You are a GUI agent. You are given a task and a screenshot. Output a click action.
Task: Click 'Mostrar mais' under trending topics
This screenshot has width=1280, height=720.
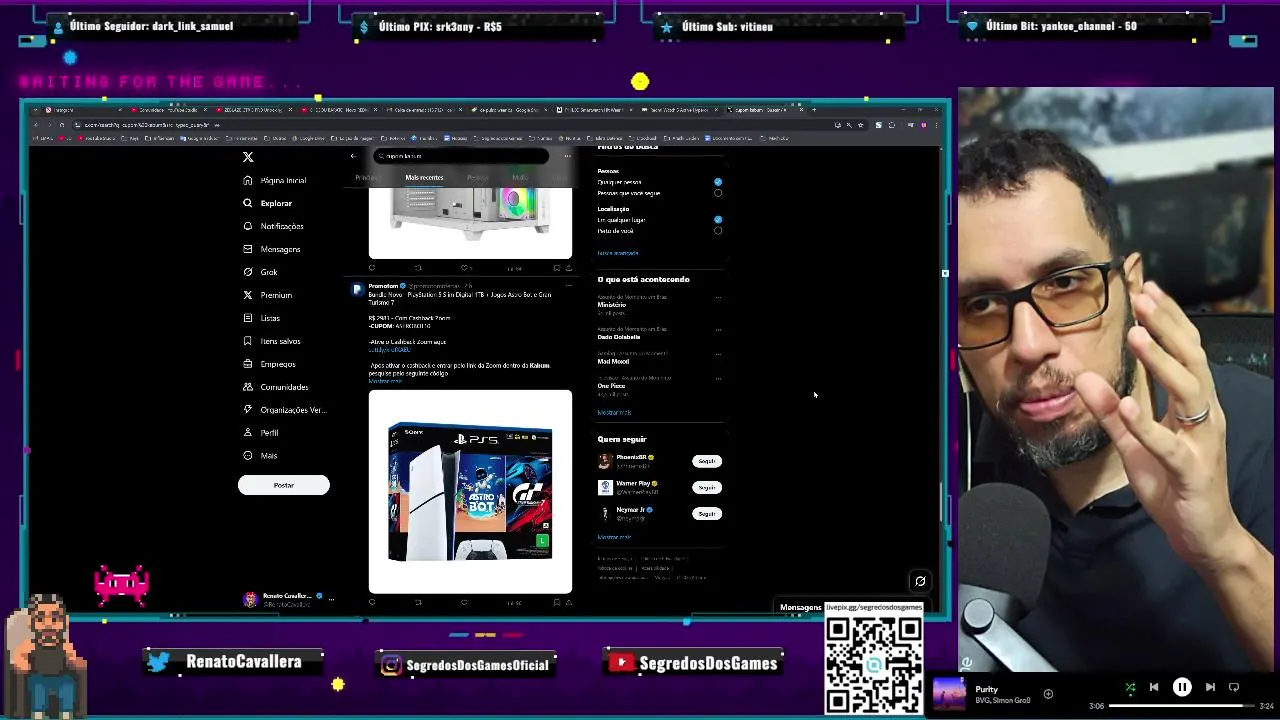coord(614,412)
